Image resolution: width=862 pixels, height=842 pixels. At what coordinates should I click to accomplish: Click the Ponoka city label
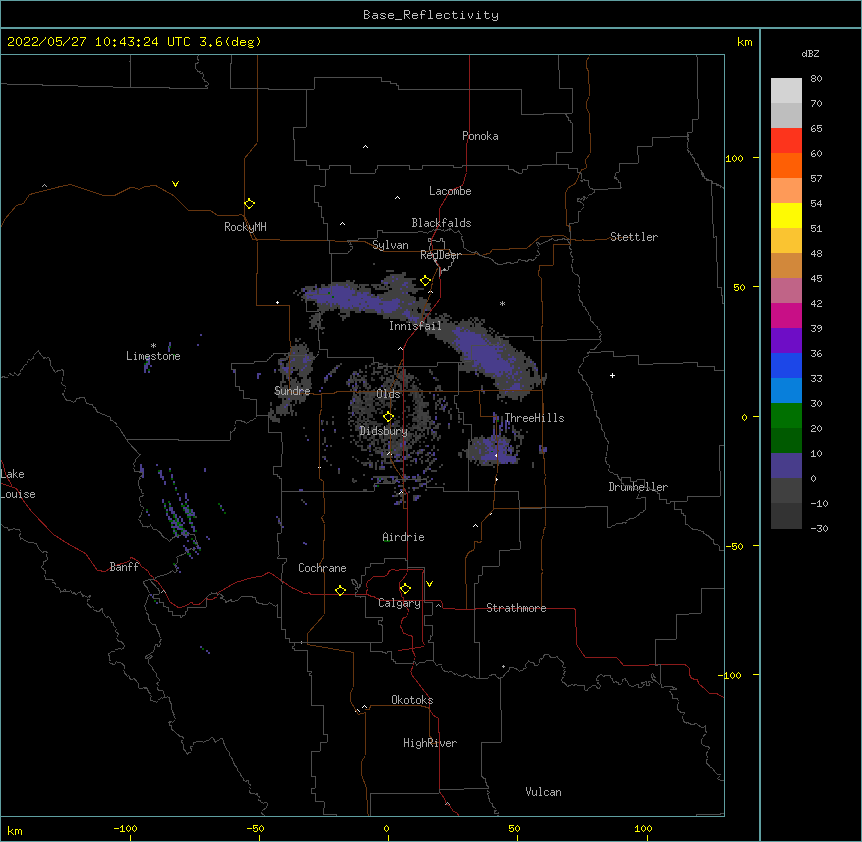point(480,136)
